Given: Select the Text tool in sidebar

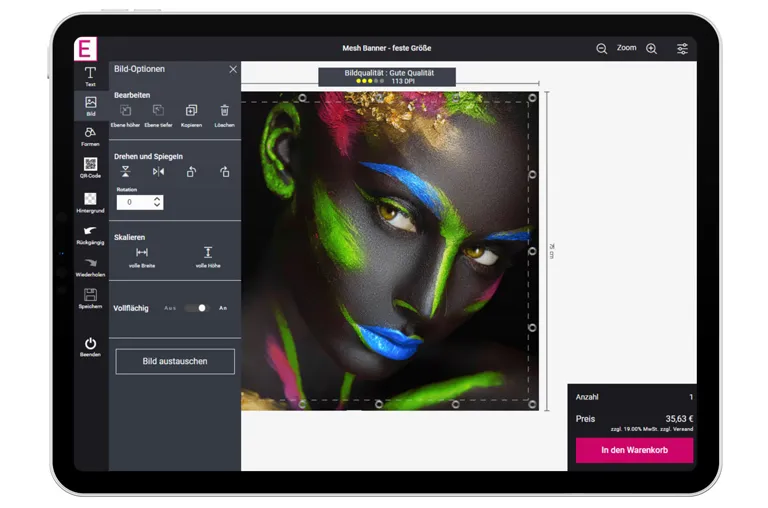Looking at the screenshot, I should pyautogui.click(x=90, y=75).
